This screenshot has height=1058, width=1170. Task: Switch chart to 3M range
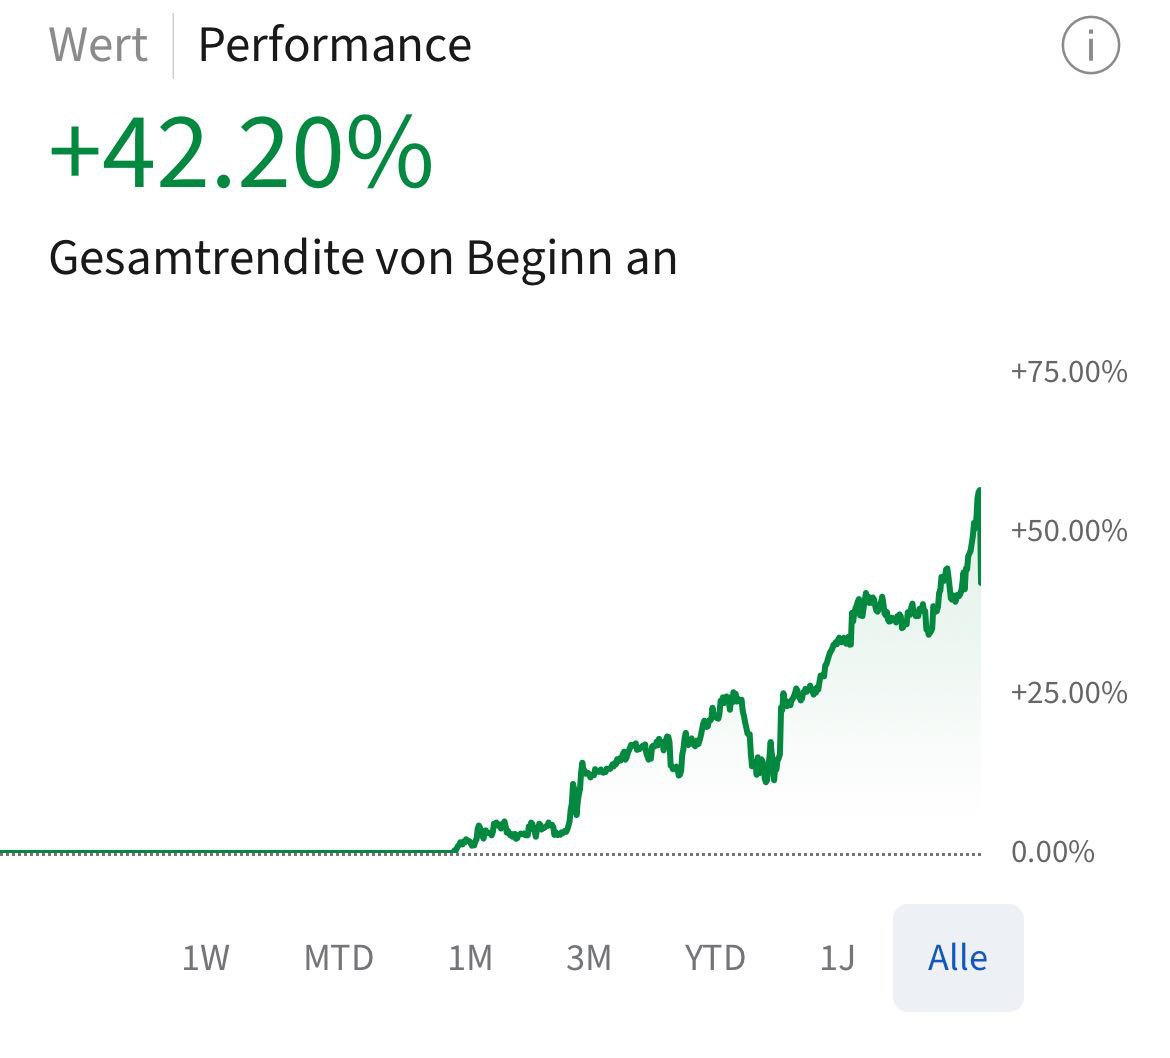coord(588,958)
